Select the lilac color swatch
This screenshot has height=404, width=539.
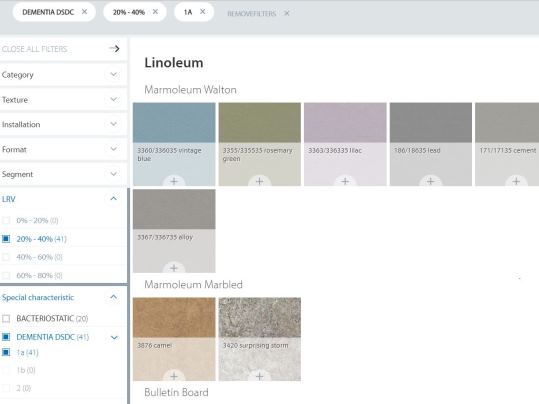click(x=345, y=122)
